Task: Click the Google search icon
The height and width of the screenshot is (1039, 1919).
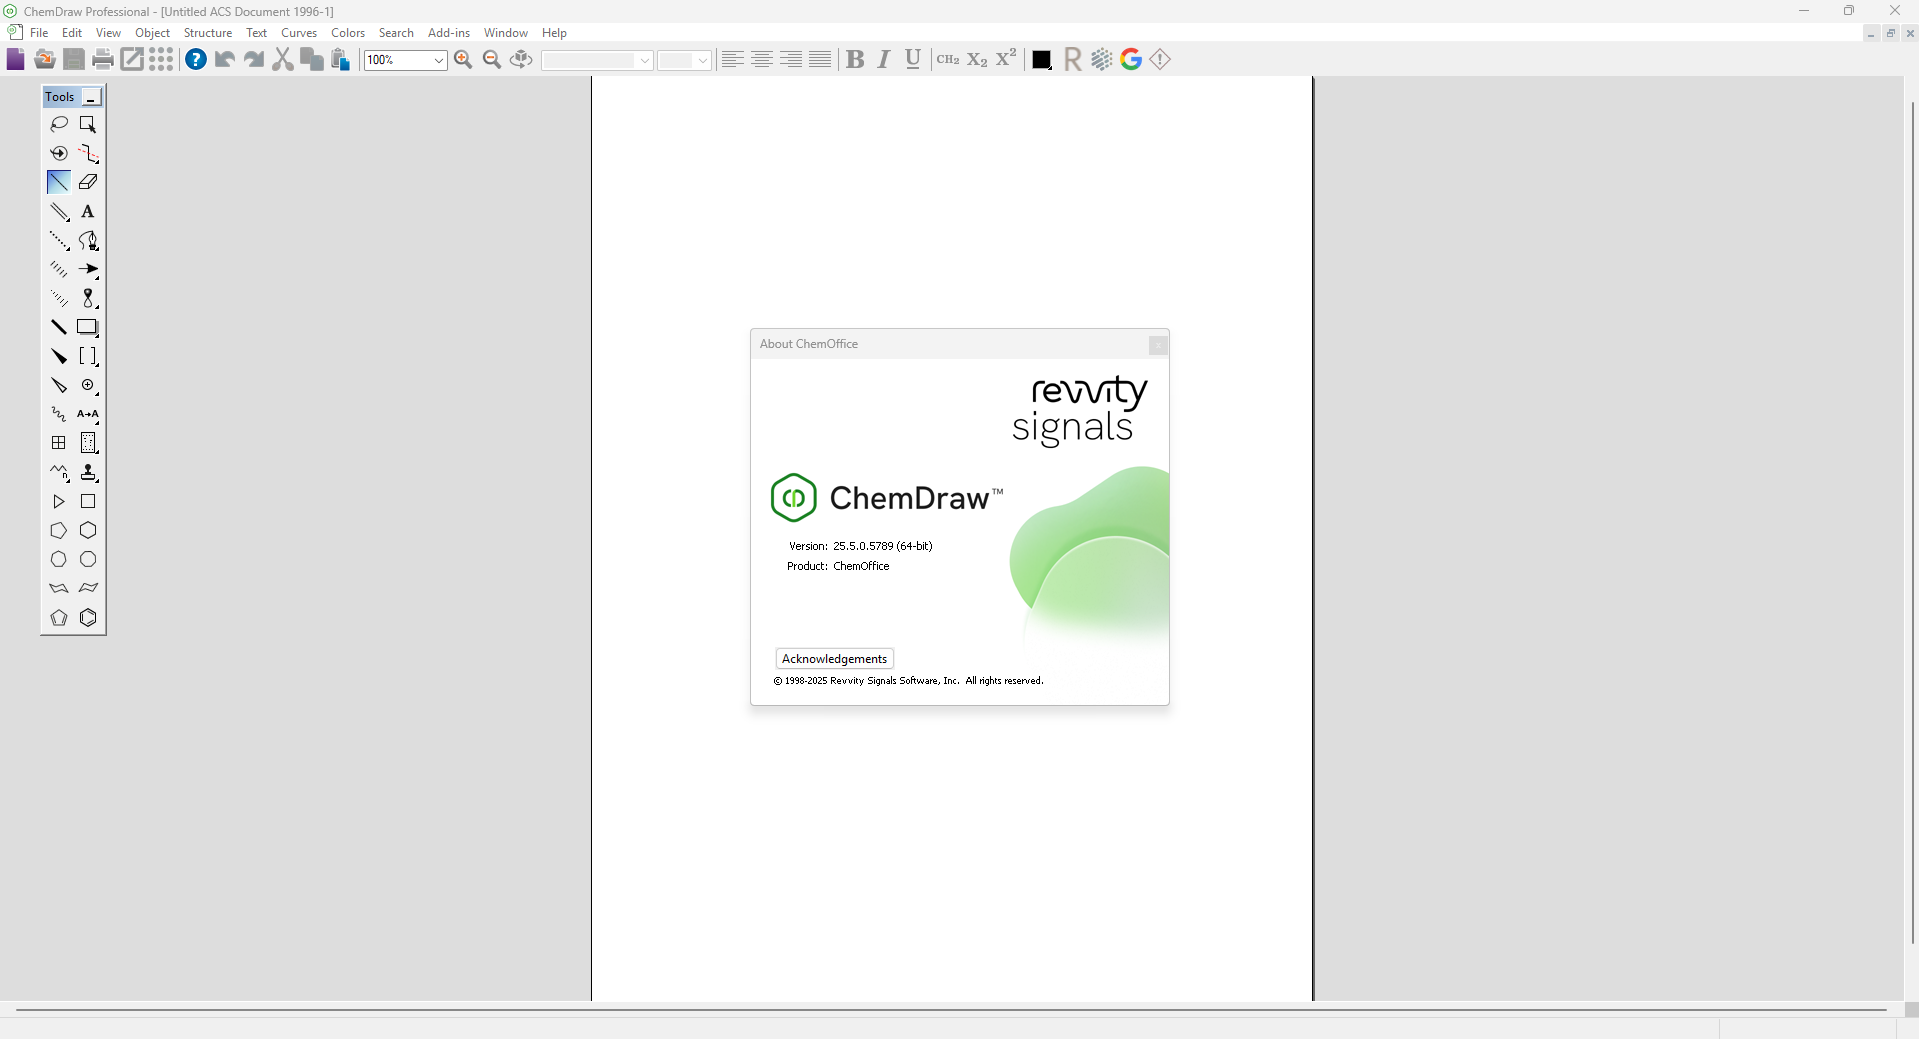Action: (1131, 60)
